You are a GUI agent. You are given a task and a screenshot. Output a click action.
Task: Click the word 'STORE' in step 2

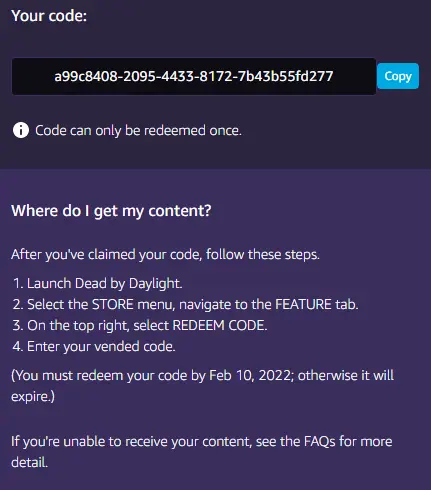[x=113, y=304]
